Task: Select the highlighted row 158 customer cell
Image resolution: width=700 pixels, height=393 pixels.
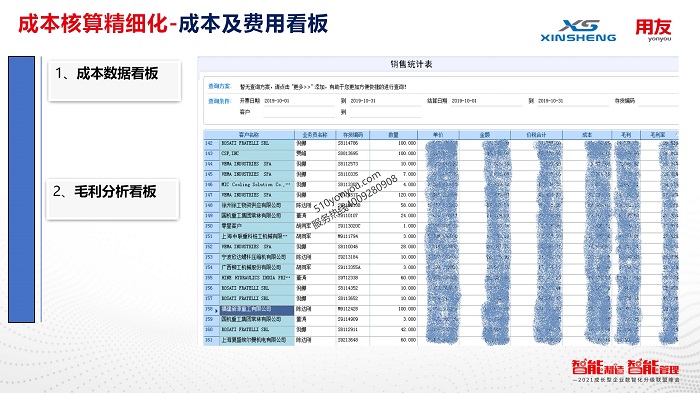Action: pyautogui.click(x=257, y=309)
